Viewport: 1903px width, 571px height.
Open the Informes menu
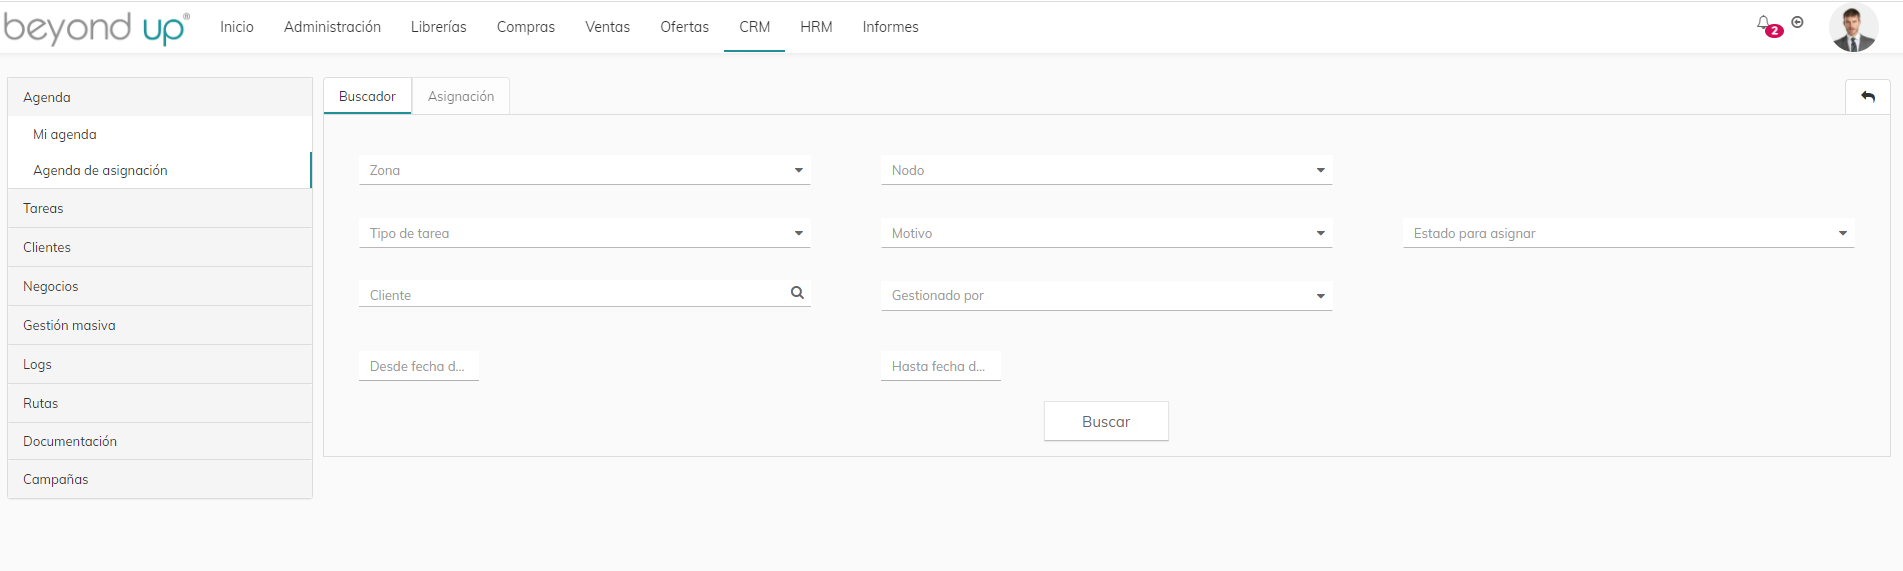(890, 27)
